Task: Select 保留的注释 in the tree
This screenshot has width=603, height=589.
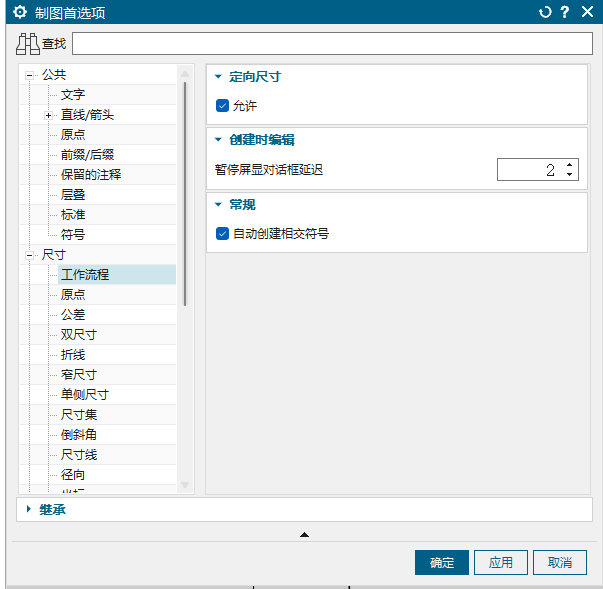Action: coord(91,175)
